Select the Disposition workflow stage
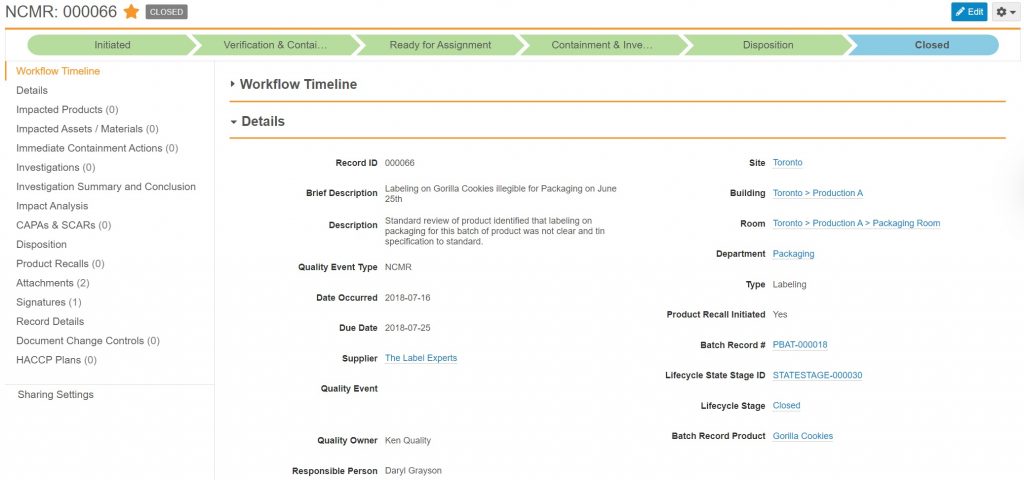The width and height of the screenshot is (1024, 480). (767, 45)
